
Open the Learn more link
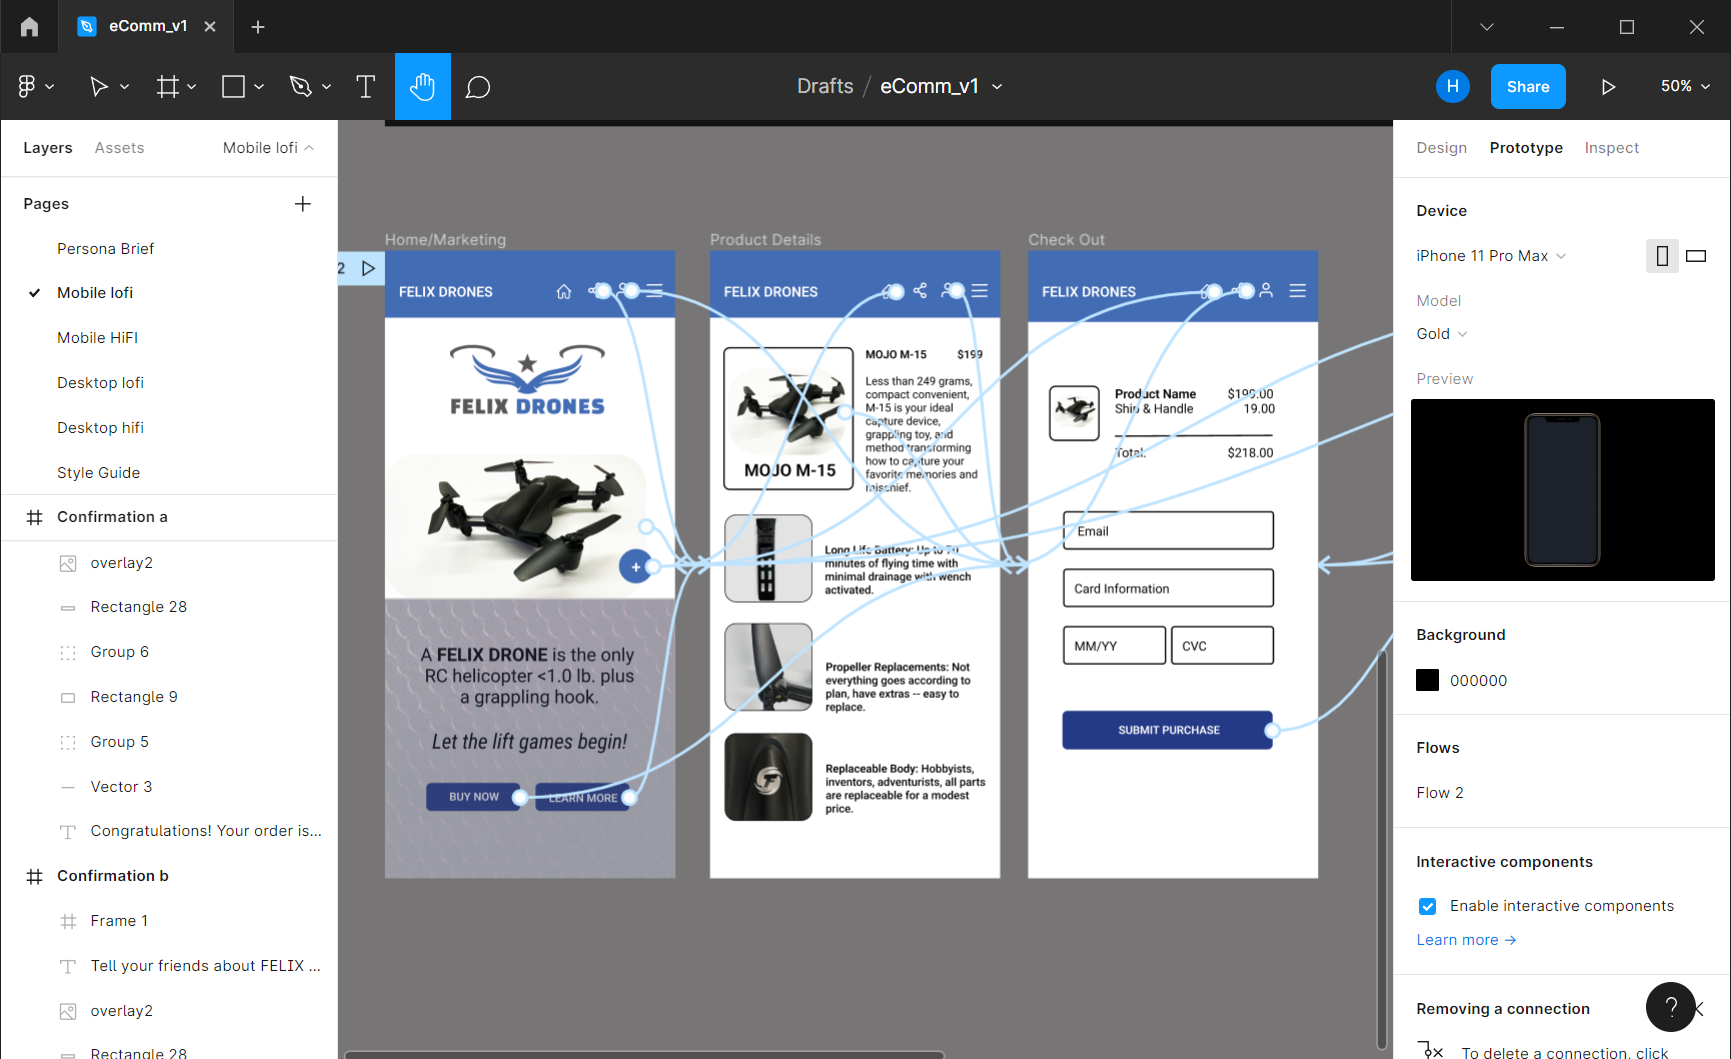[x=1466, y=940]
